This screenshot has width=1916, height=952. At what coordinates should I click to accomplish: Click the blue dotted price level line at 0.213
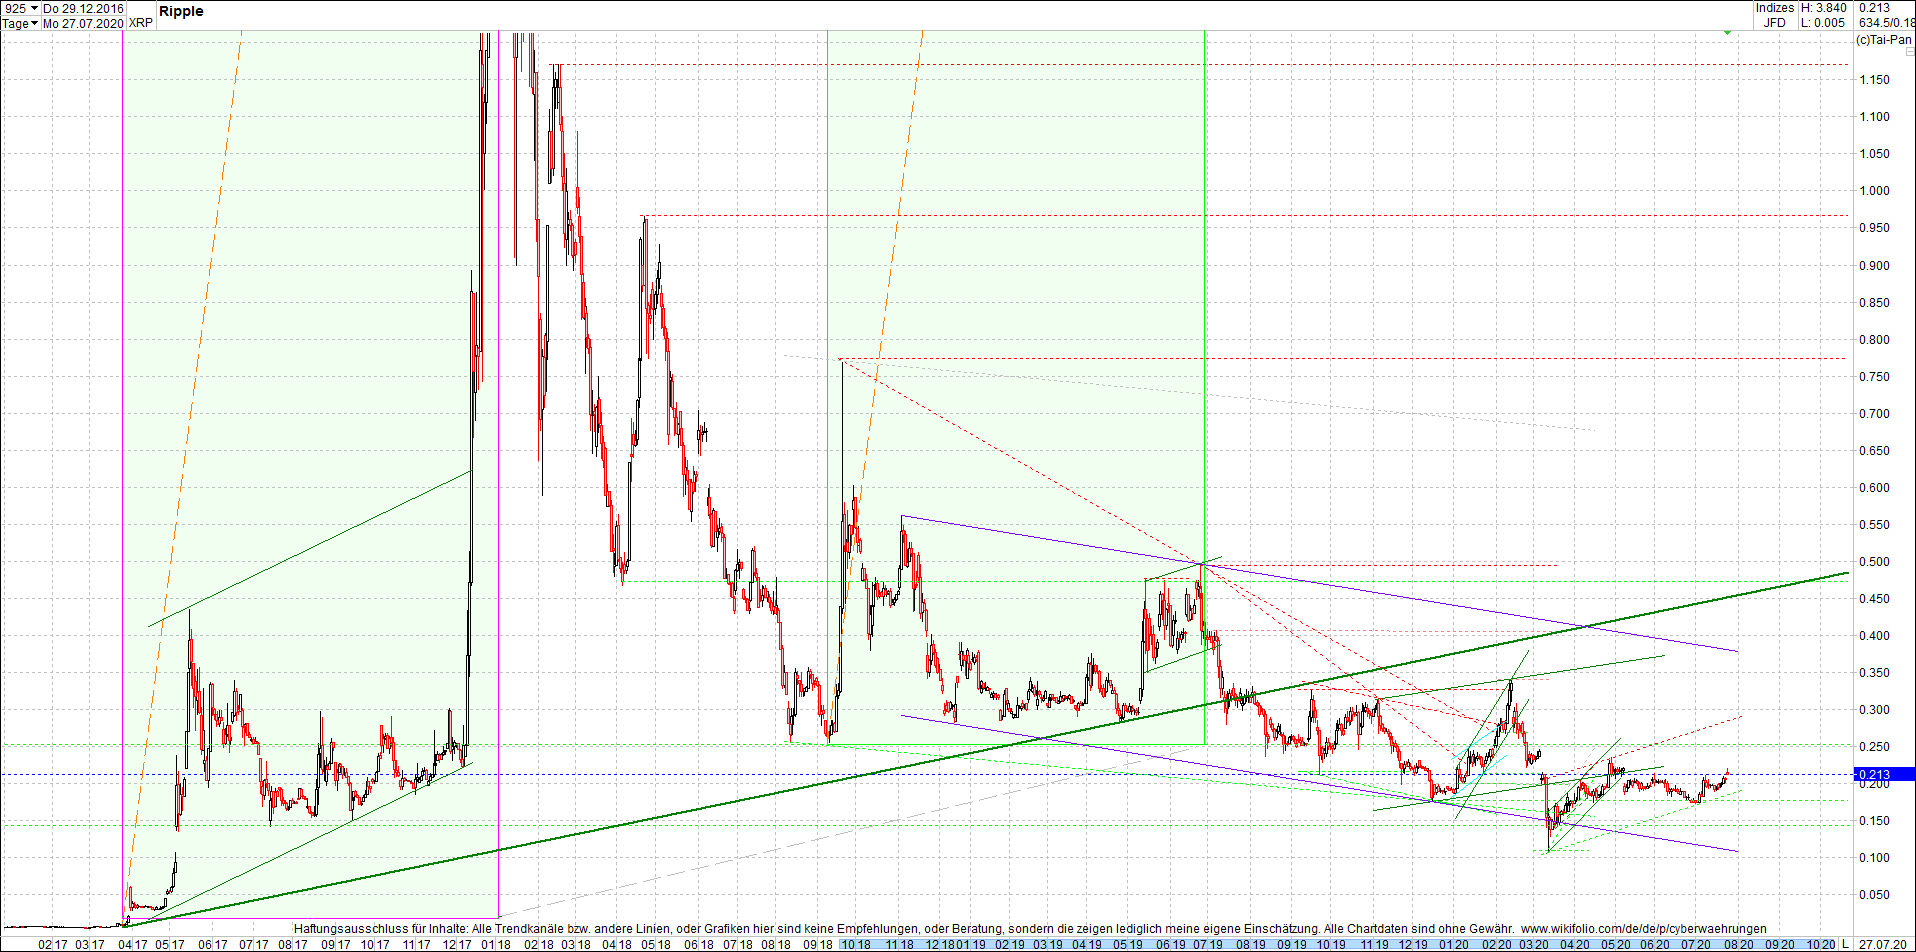pos(900,774)
